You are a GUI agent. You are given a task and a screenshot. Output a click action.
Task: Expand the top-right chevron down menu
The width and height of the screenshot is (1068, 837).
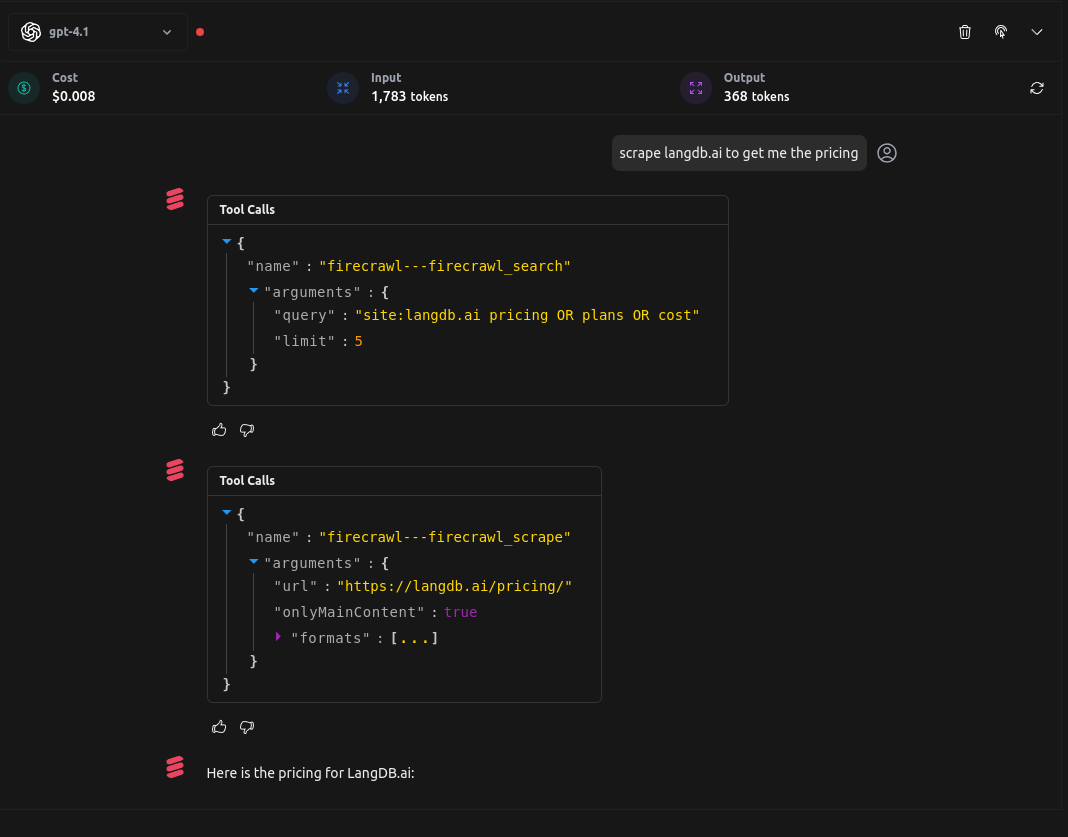[x=1037, y=32]
